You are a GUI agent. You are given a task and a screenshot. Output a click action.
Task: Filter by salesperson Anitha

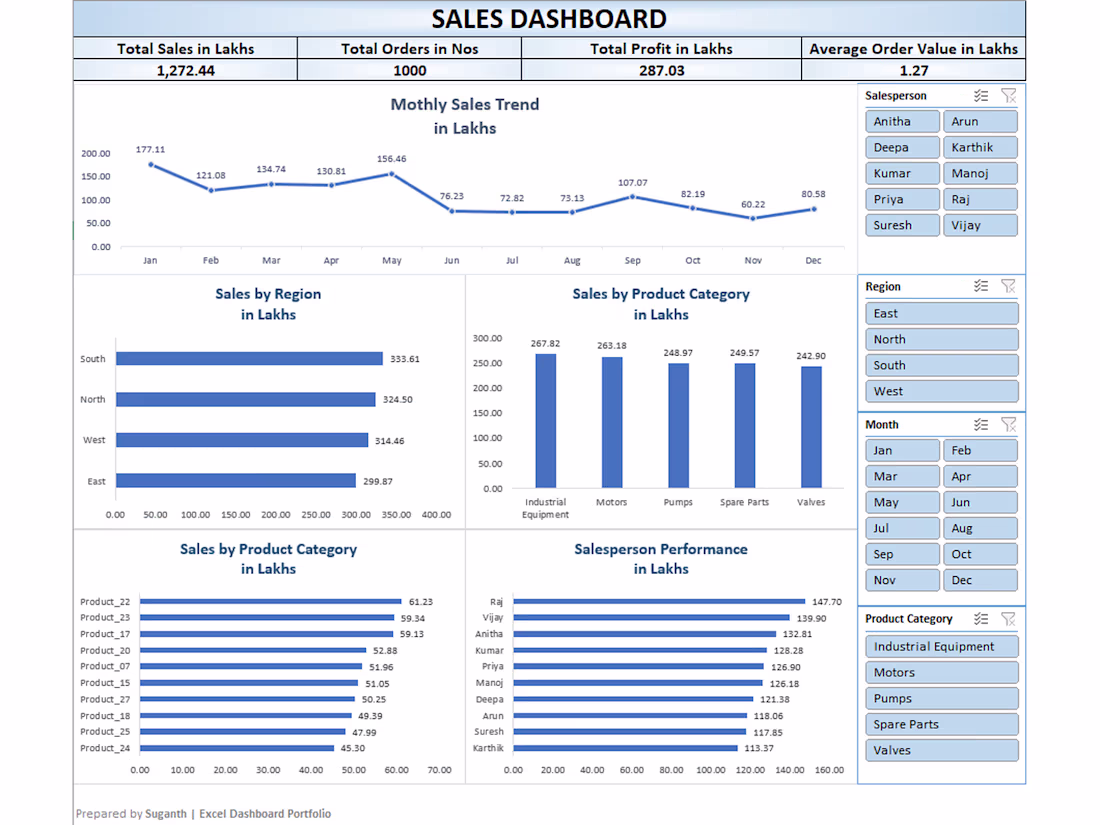click(902, 121)
